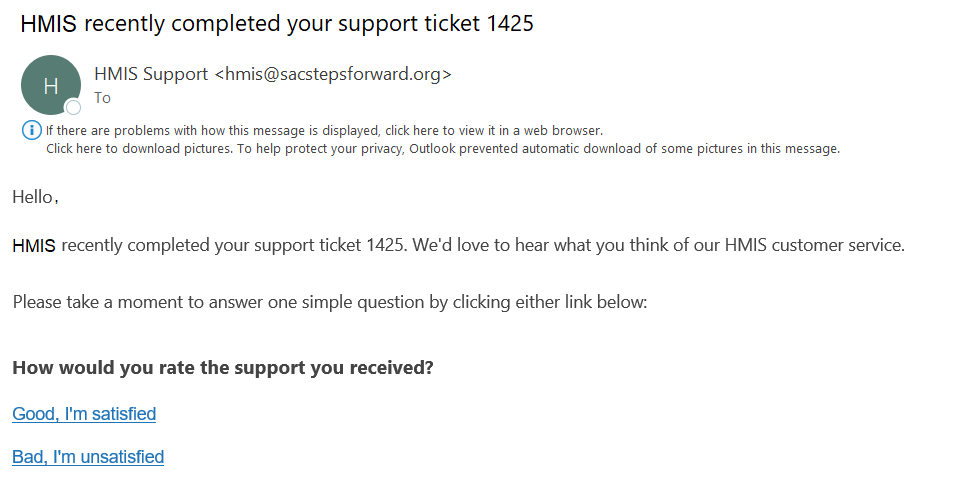Image resolution: width=962 pixels, height=500 pixels.
Task: Rate support as Good, I'm satisfied
Action: [x=84, y=414]
